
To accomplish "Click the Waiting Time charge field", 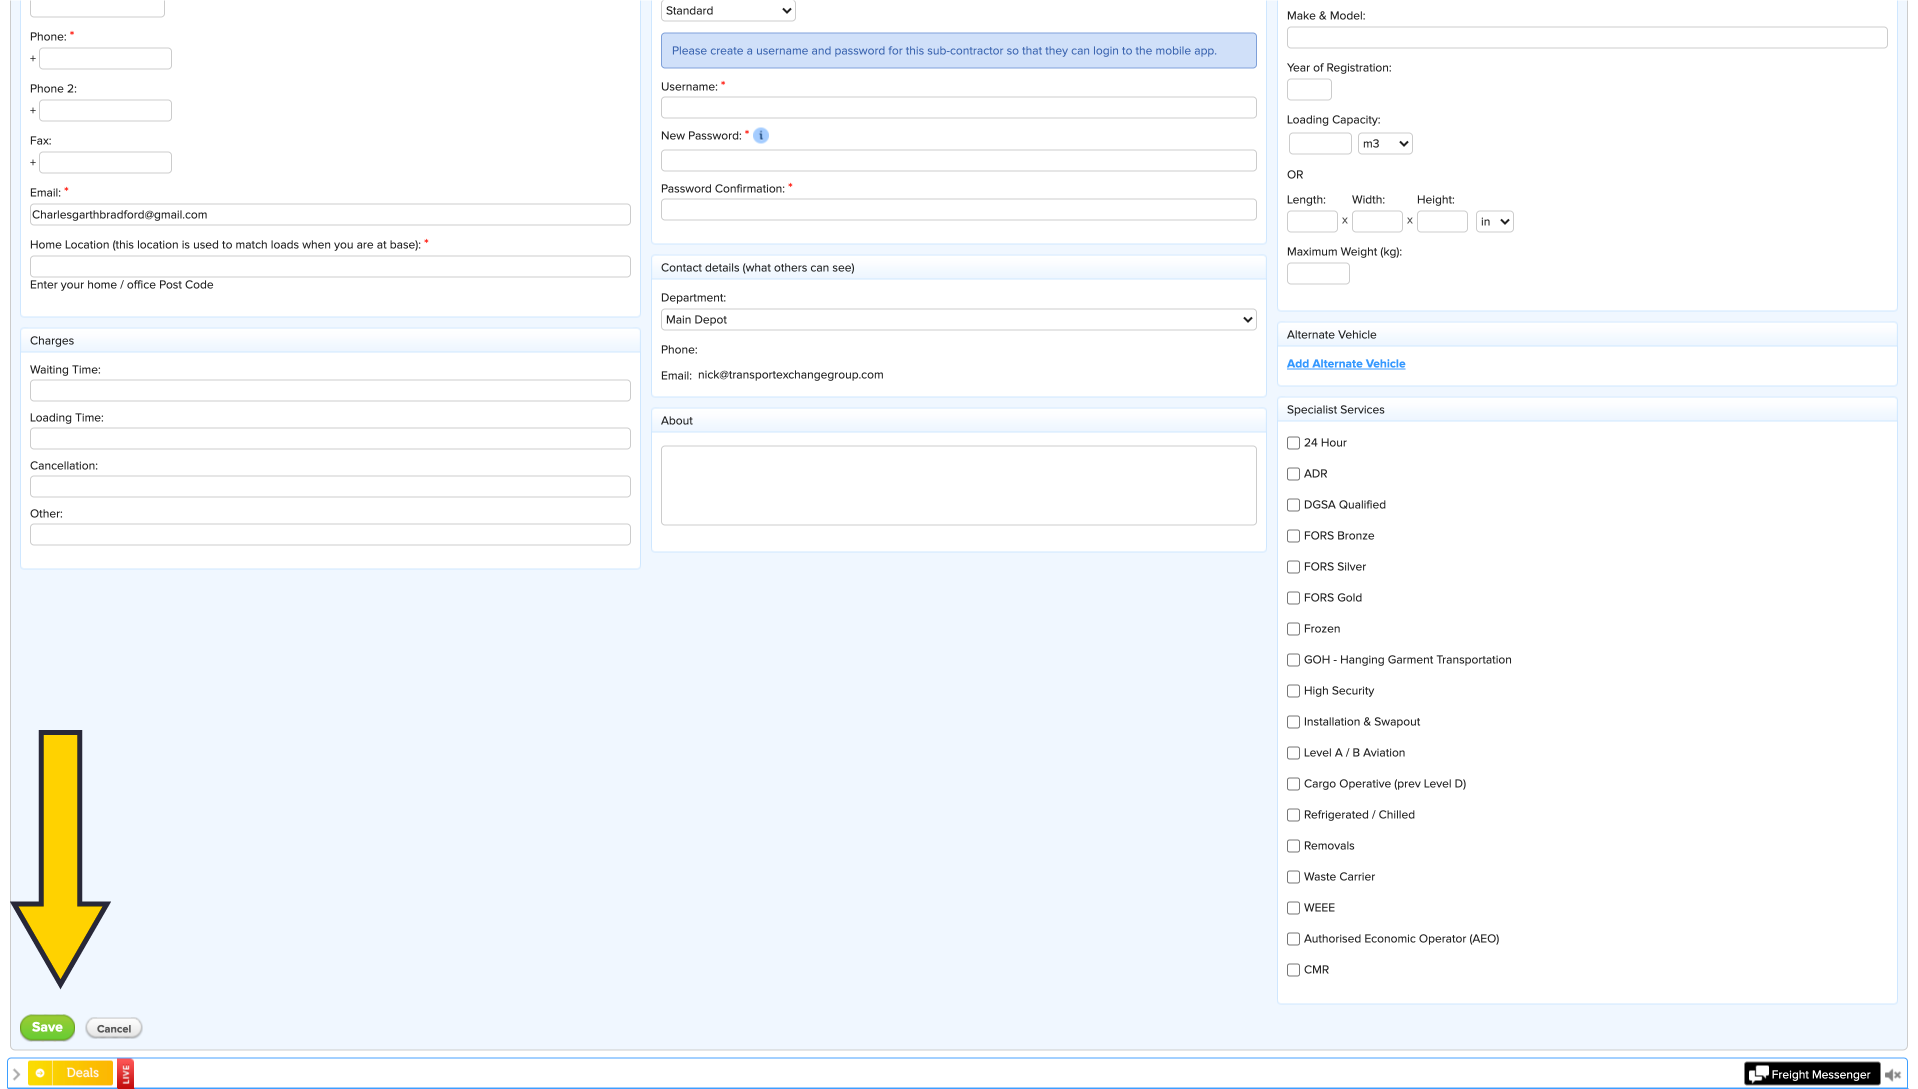I will coord(330,391).
